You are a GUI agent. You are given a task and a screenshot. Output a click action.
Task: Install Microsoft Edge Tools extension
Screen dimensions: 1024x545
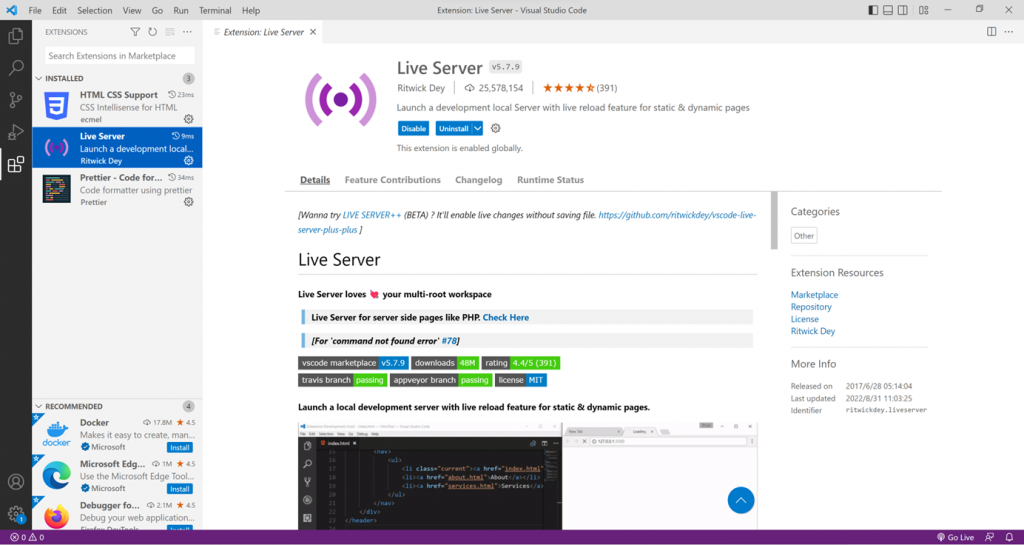pos(180,489)
